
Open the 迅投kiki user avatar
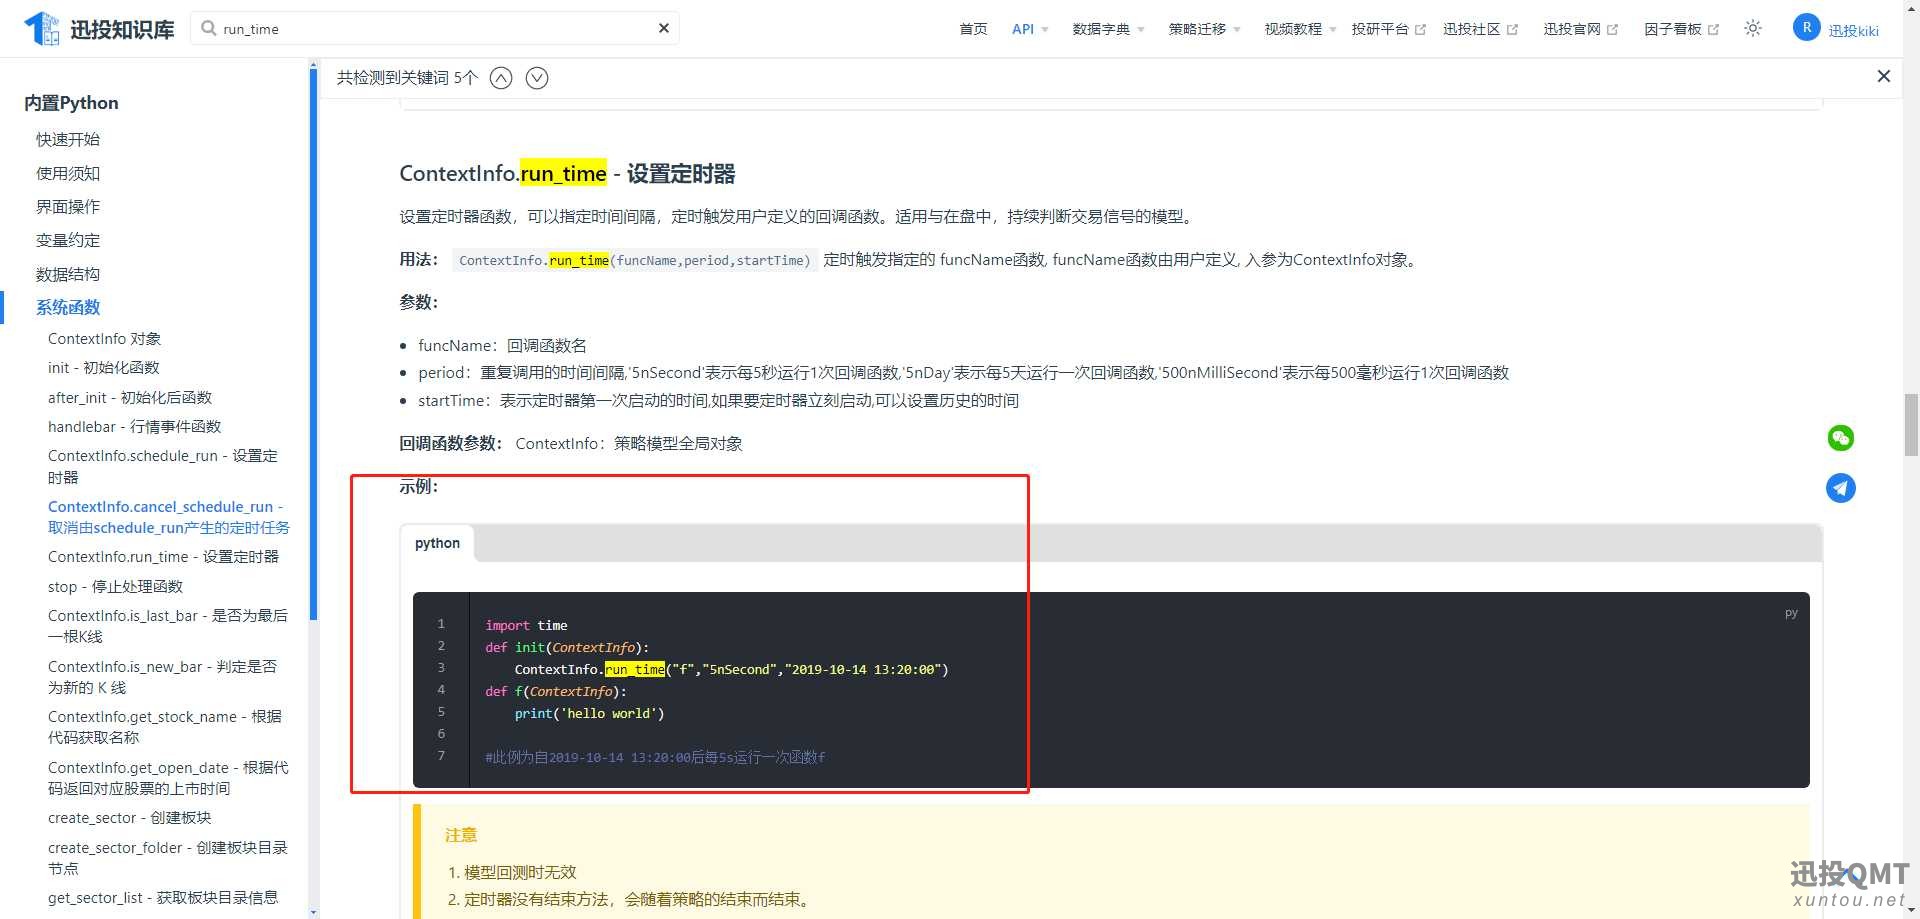pyautogui.click(x=1806, y=28)
